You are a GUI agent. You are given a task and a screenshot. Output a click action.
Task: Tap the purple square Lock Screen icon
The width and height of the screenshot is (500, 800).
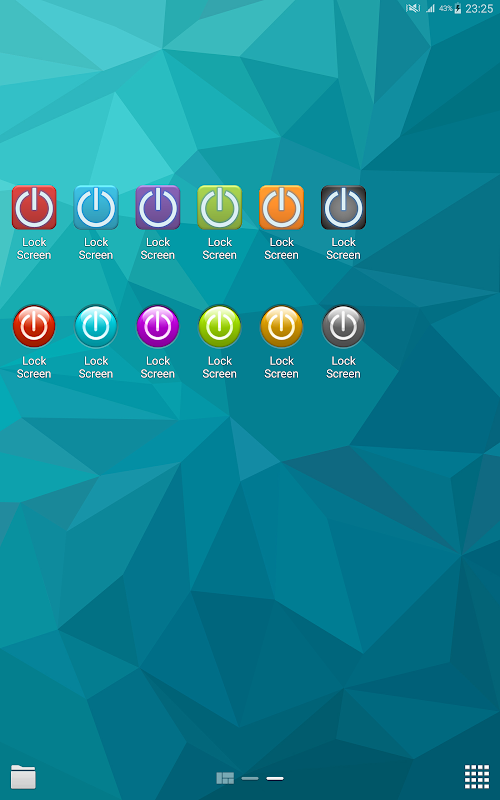coord(158,208)
